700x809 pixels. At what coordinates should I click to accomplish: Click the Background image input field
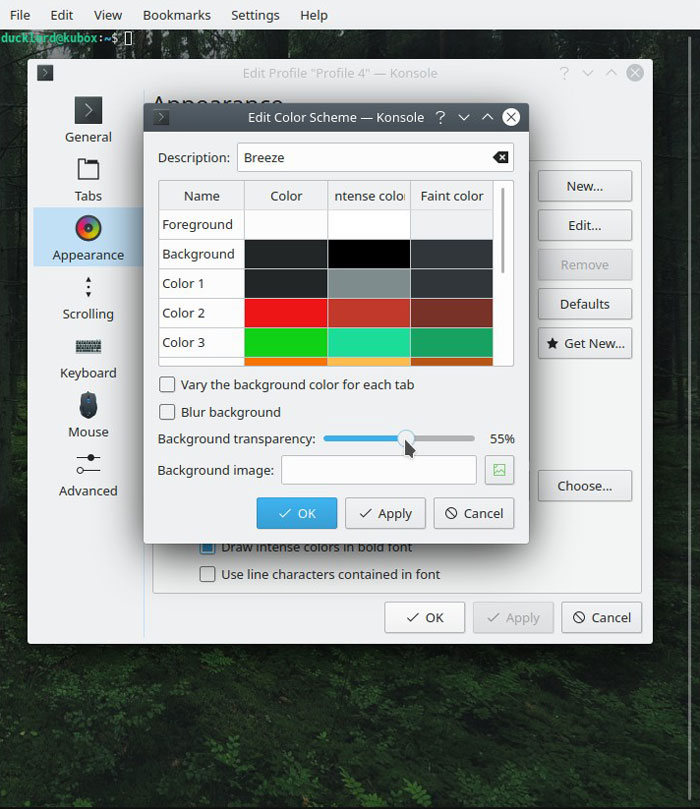click(x=379, y=470)
